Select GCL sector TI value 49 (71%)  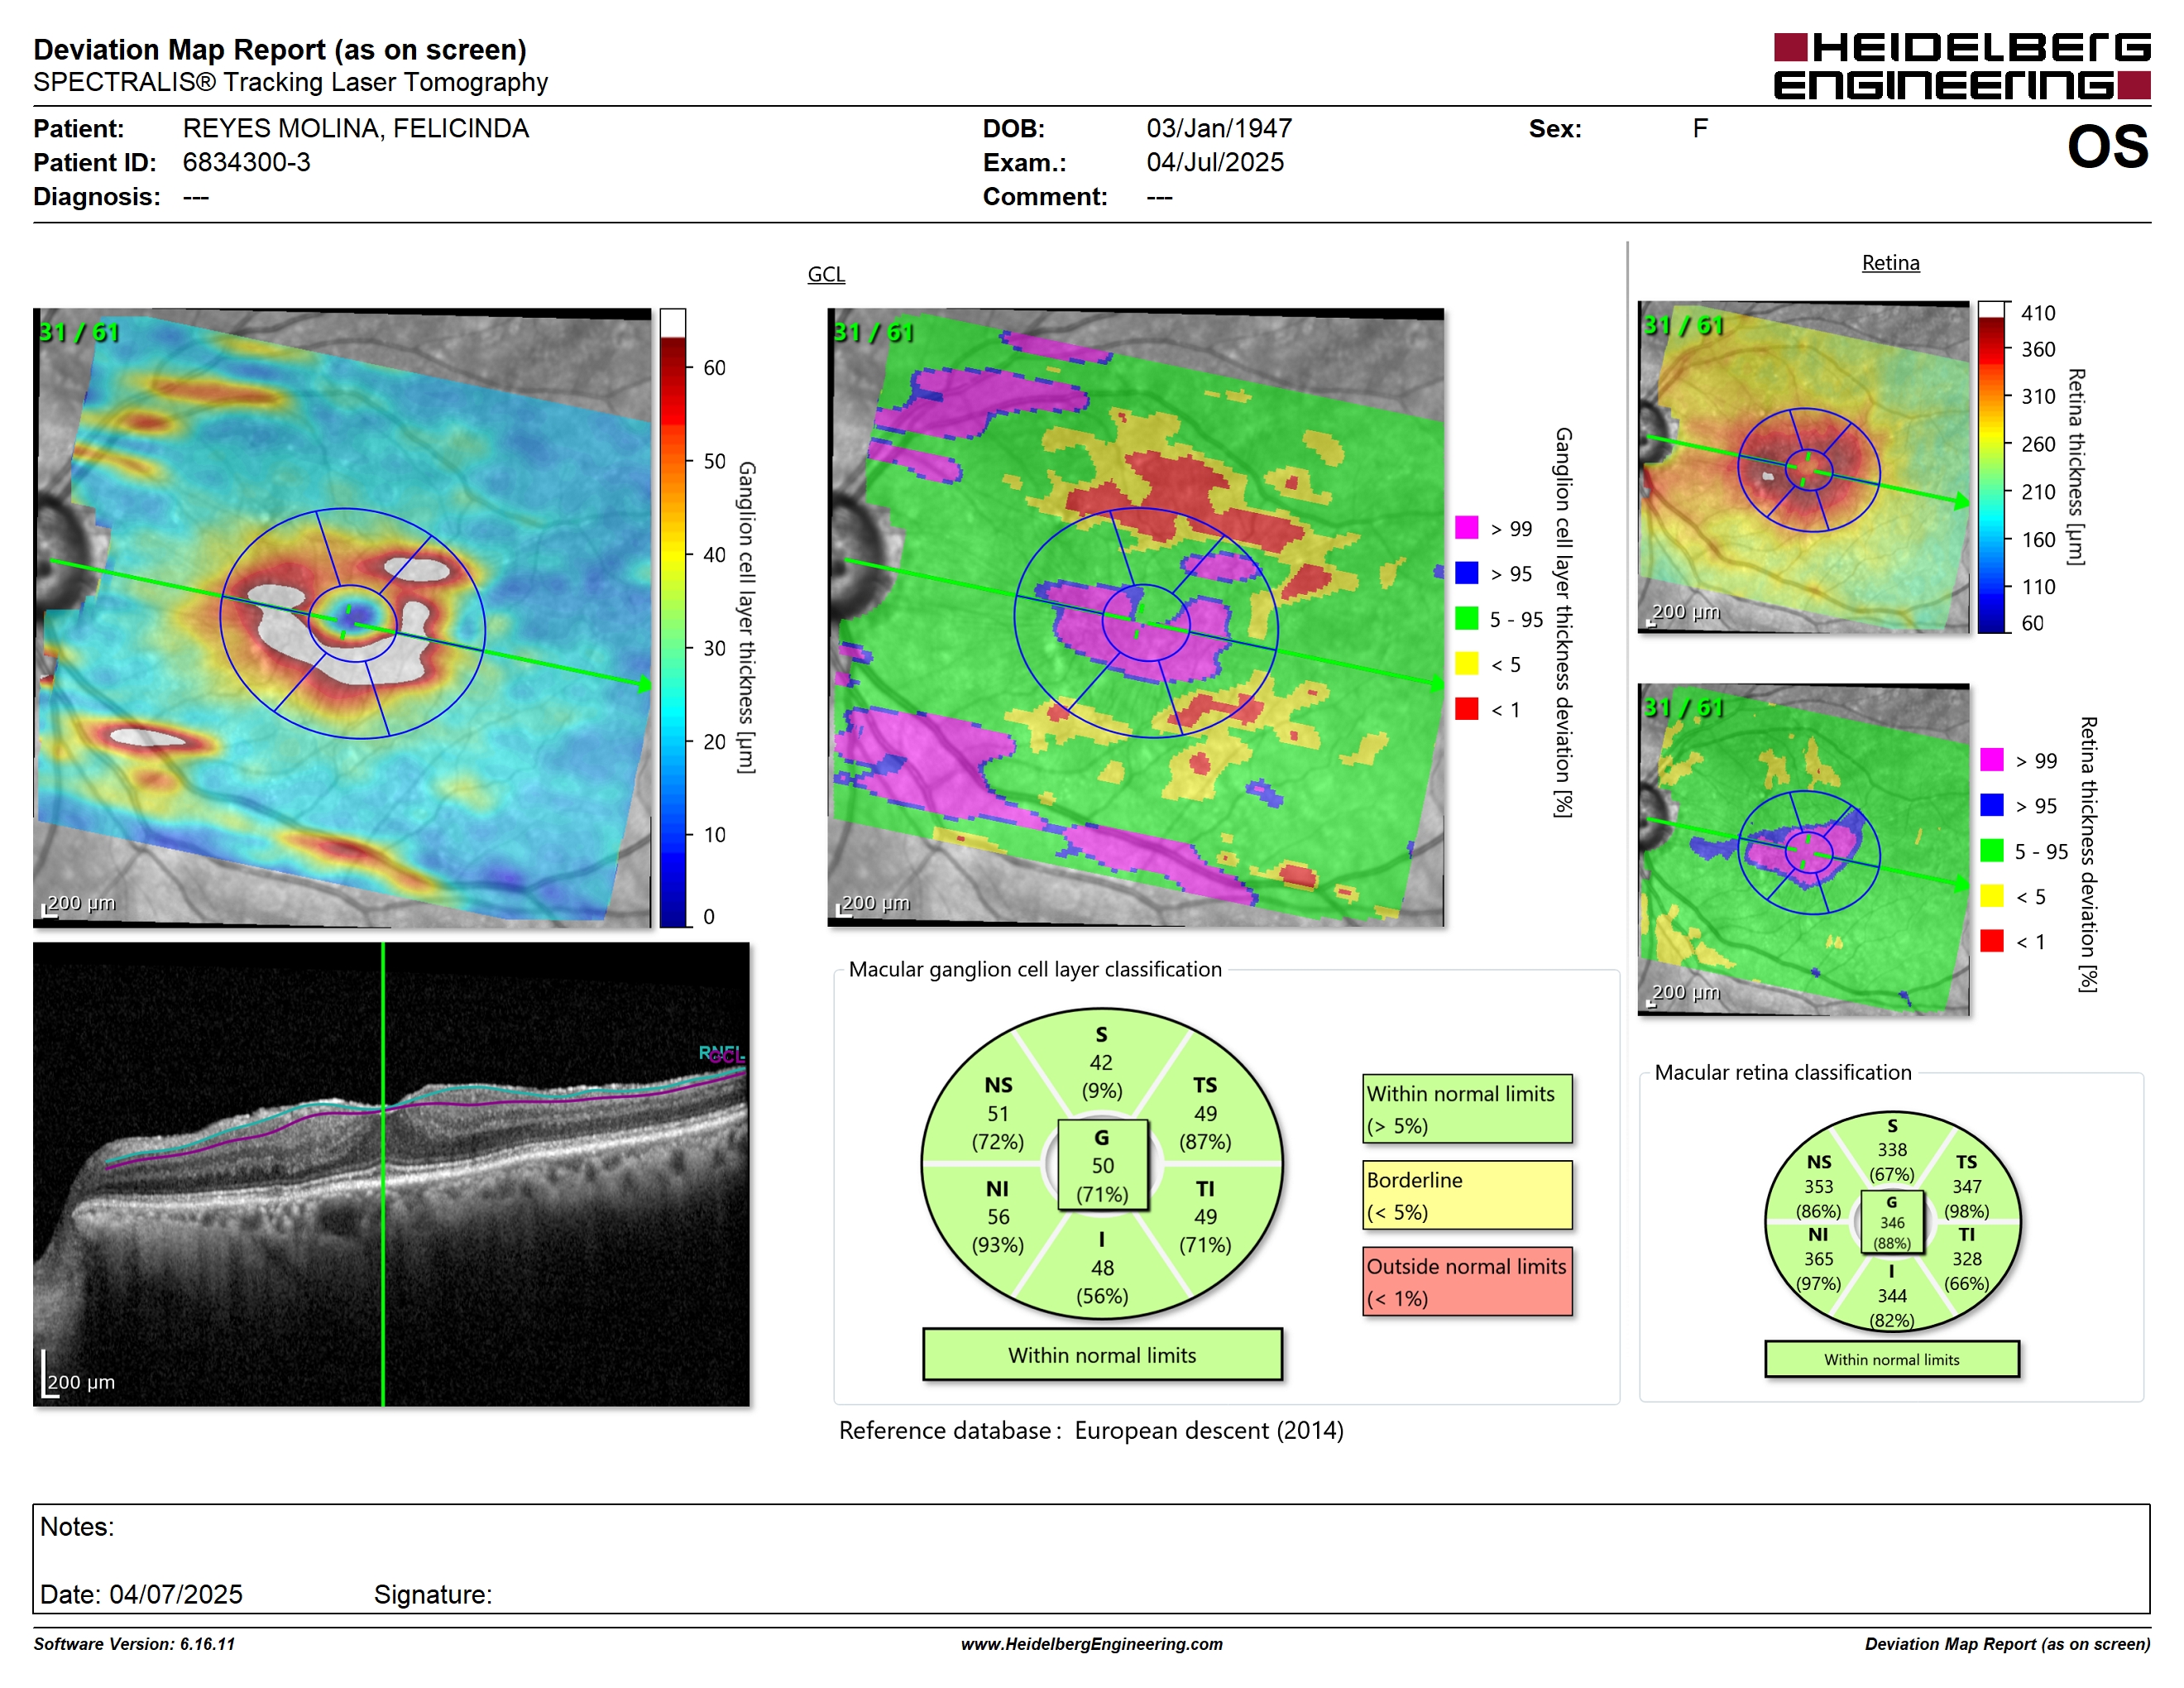[1205, 1217]
